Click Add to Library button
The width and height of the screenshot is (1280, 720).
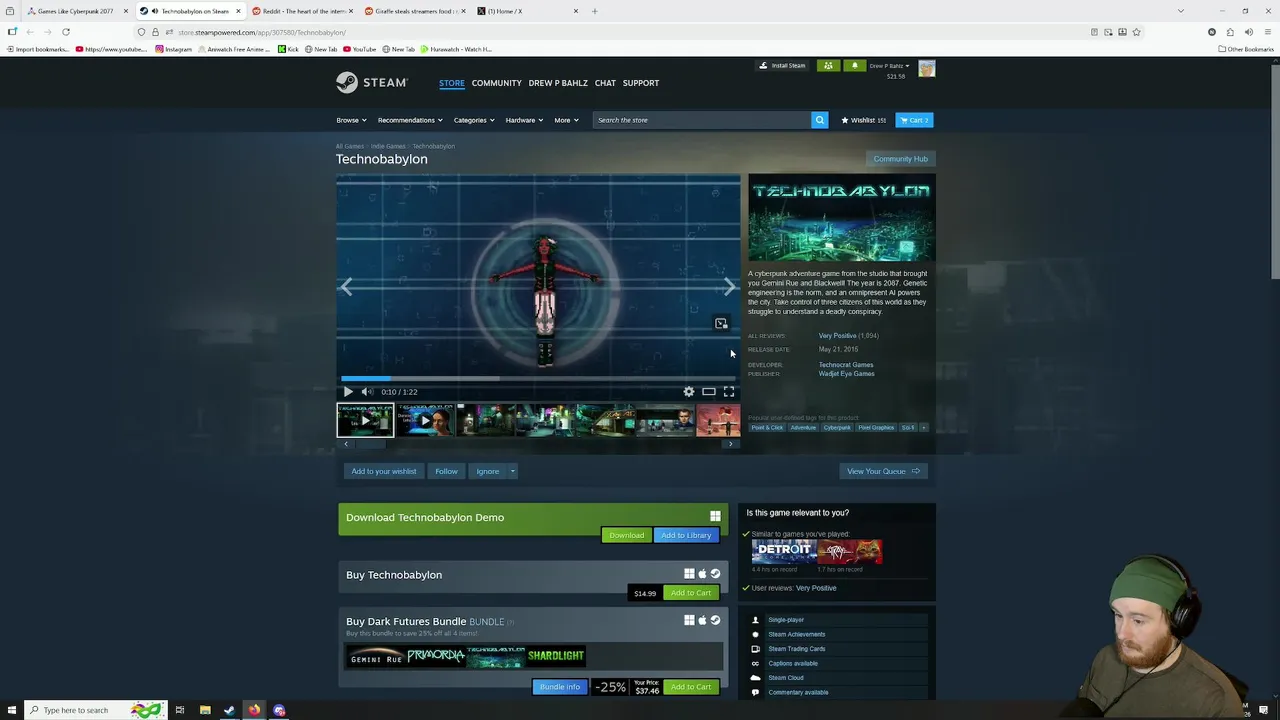click(x=686, y=535)
